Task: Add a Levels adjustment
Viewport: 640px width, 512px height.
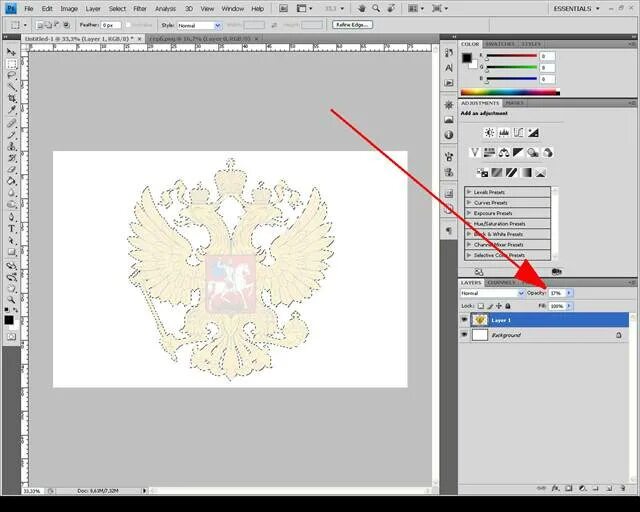Action: 504,133
